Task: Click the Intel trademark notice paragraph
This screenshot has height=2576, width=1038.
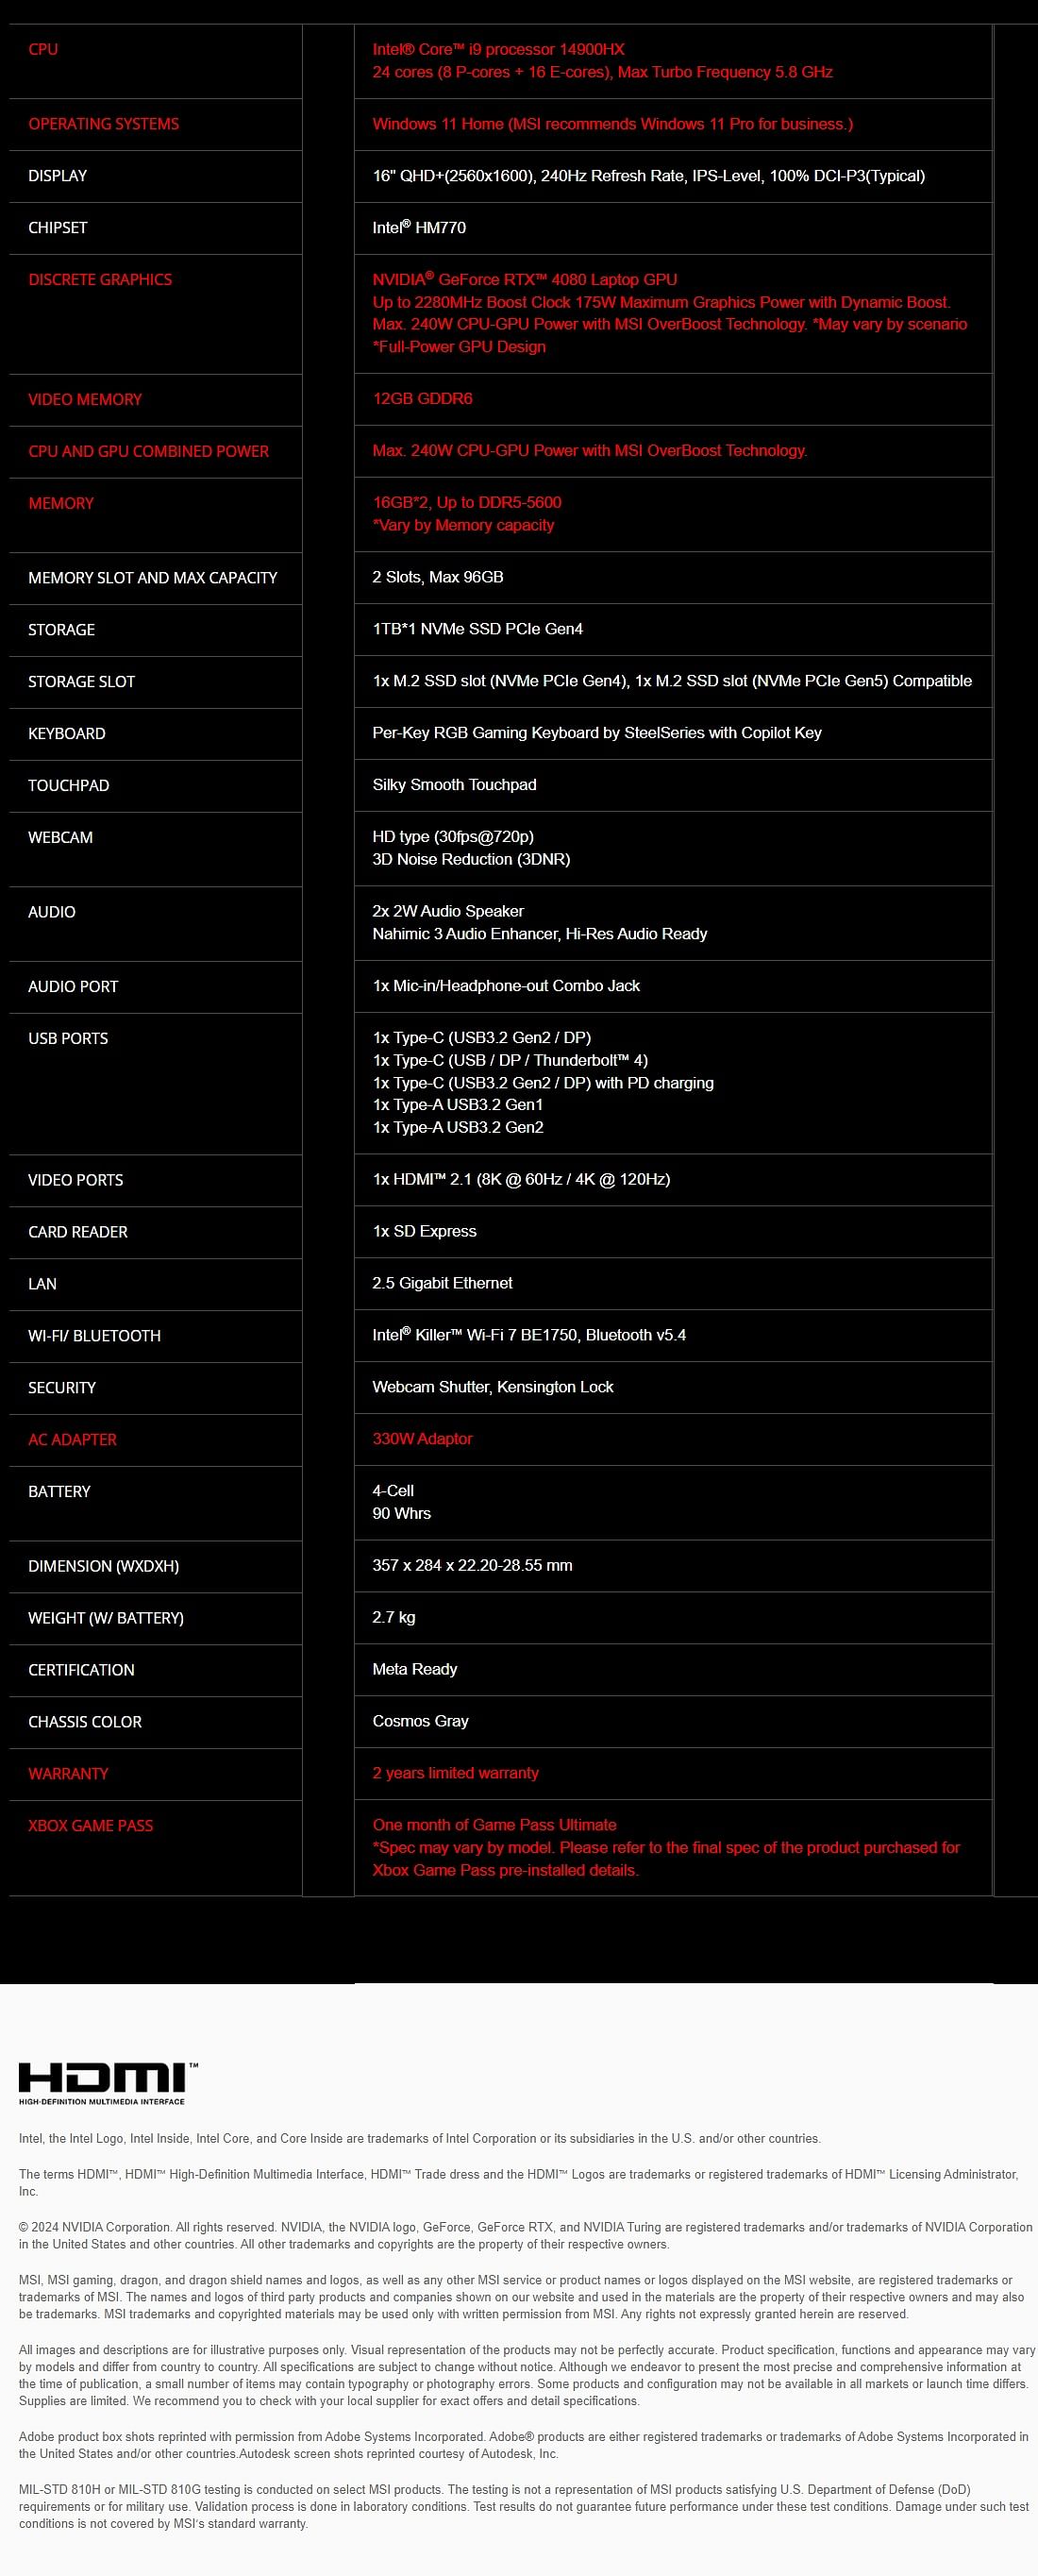Action: pyautogui.click(x=420, y=2138)
